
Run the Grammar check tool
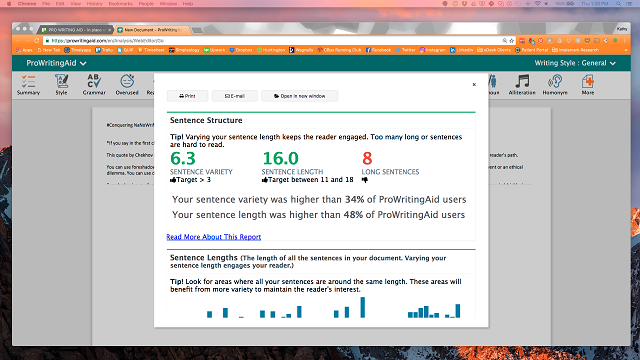click(x=94, y=85)
